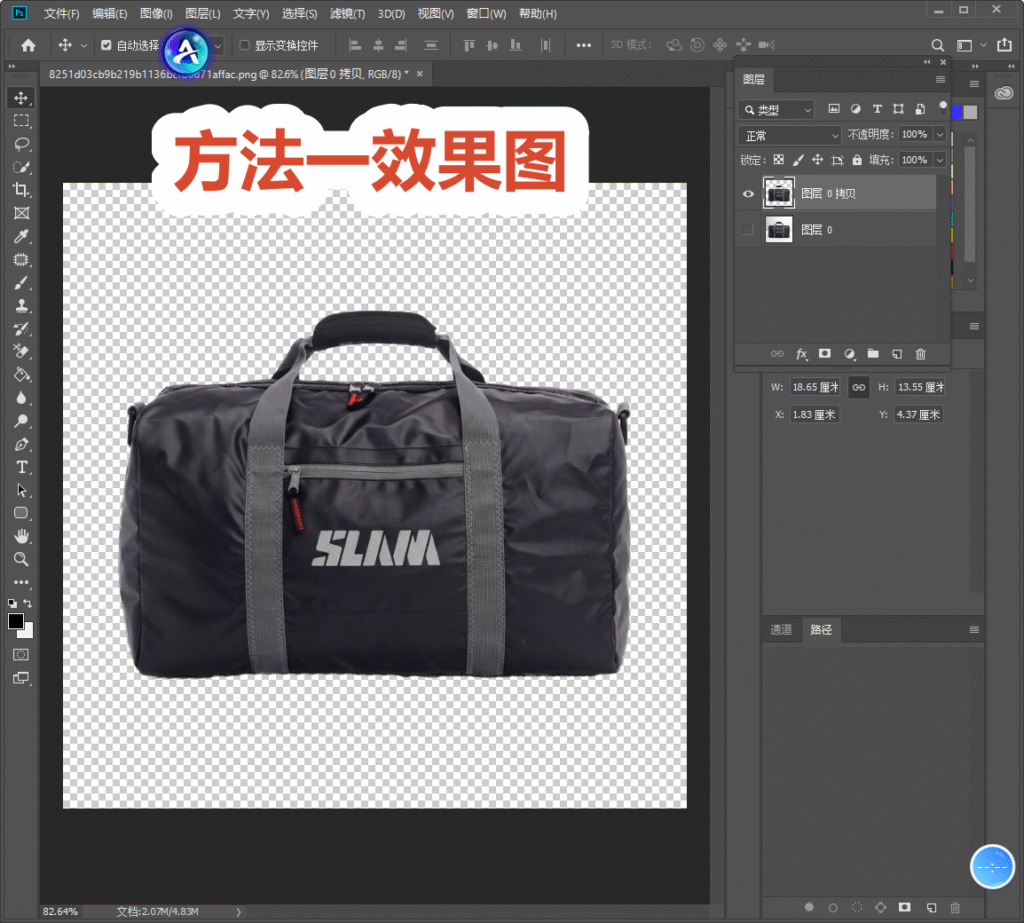Viewport: 1024px width, 923px height.
Task: Click the Share icon at top right
Action: tap(1004, 44)
